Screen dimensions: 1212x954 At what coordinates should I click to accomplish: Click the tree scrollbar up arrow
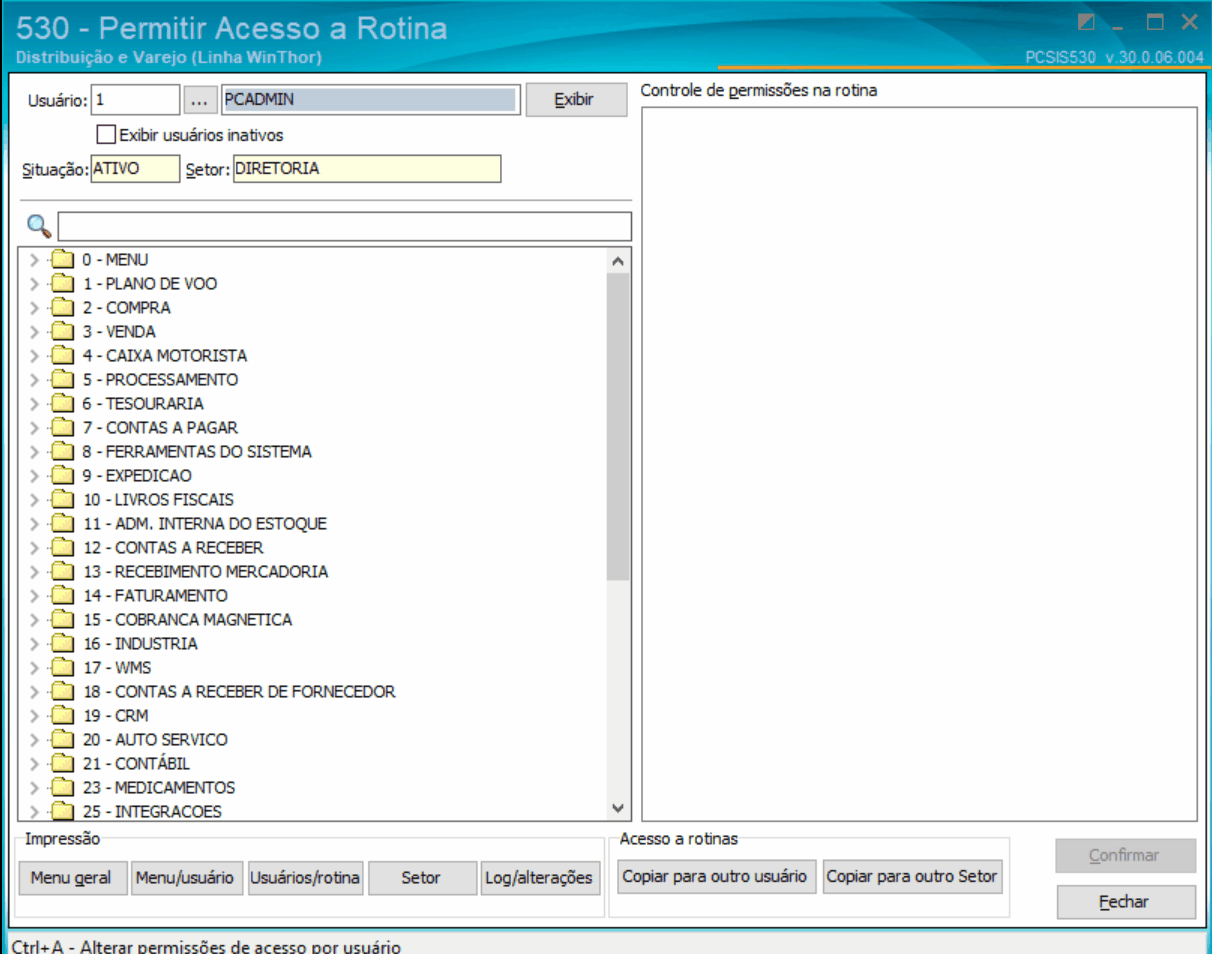(x=618, y=261)
